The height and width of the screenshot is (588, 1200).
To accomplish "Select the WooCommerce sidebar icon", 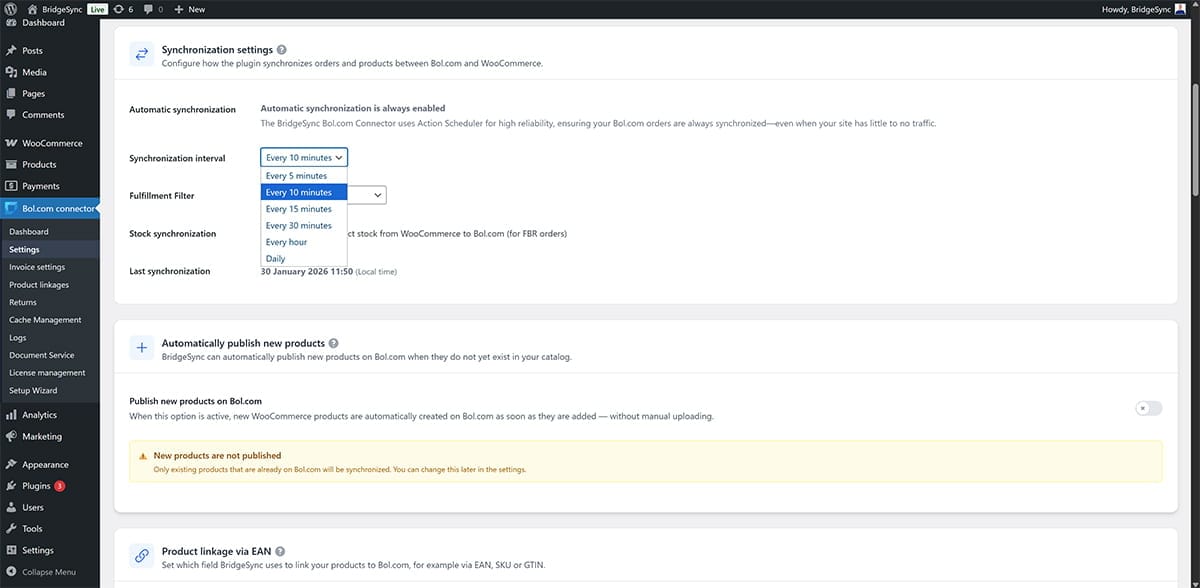I will click(x=13, y=143).
